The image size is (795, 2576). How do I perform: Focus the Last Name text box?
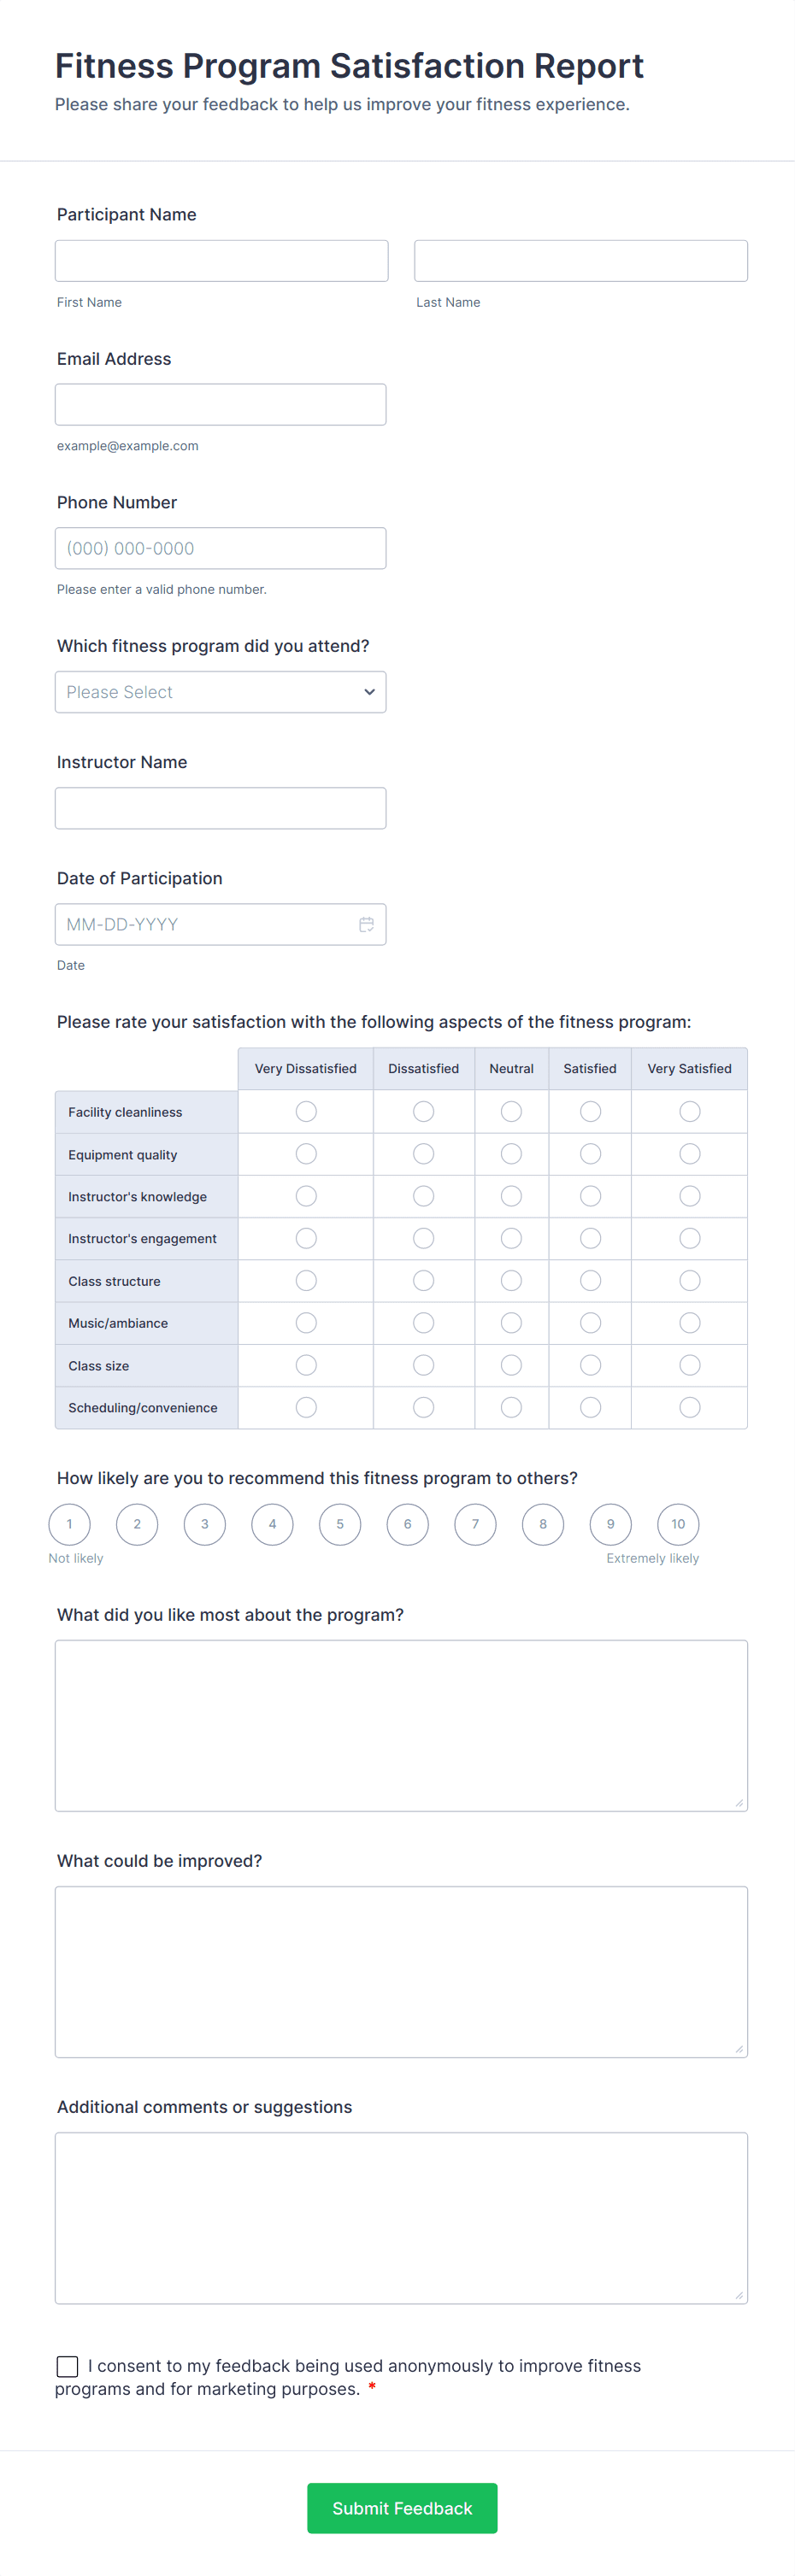coord(580,261)
